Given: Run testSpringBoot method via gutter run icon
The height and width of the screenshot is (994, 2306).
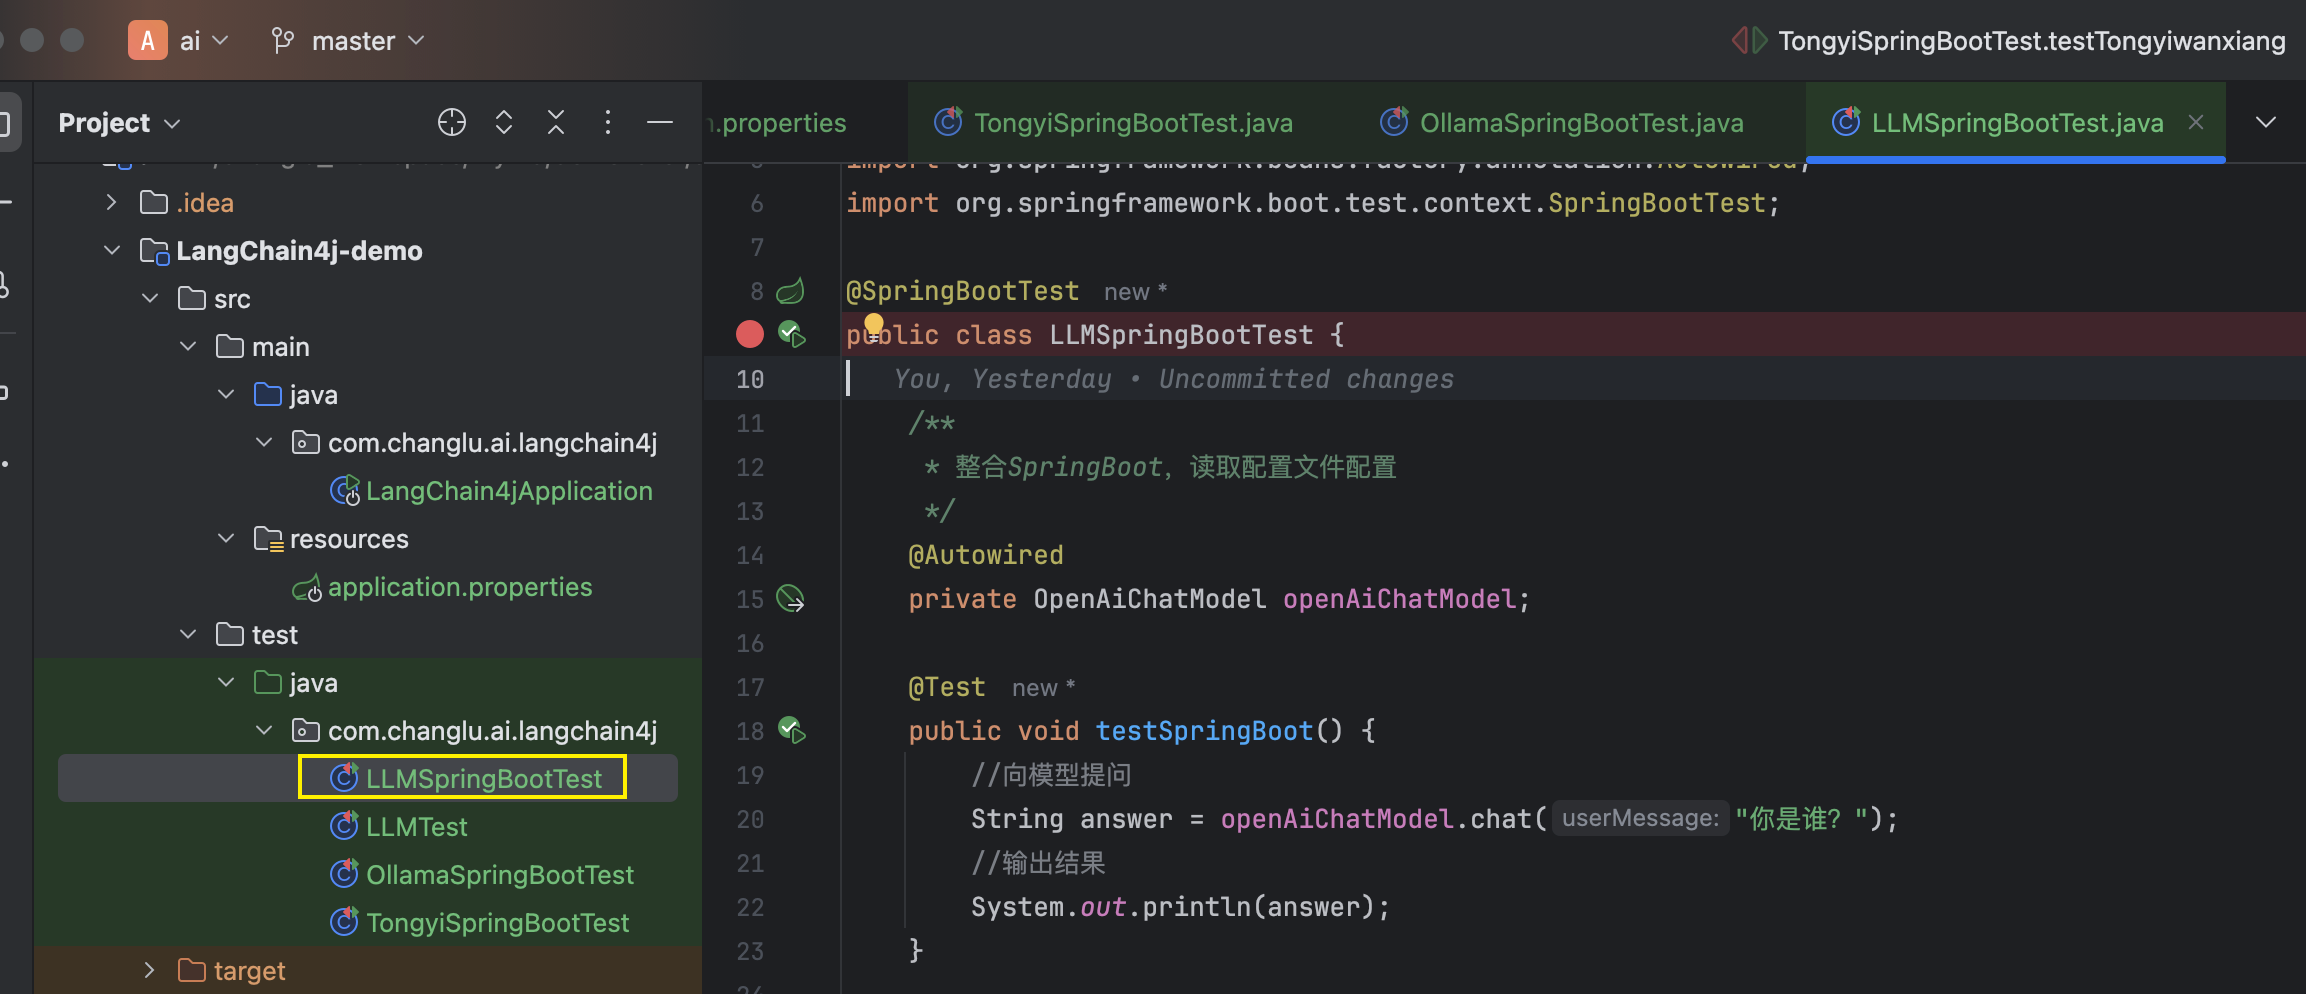Looking at the screenshot, I should [792, 730].
